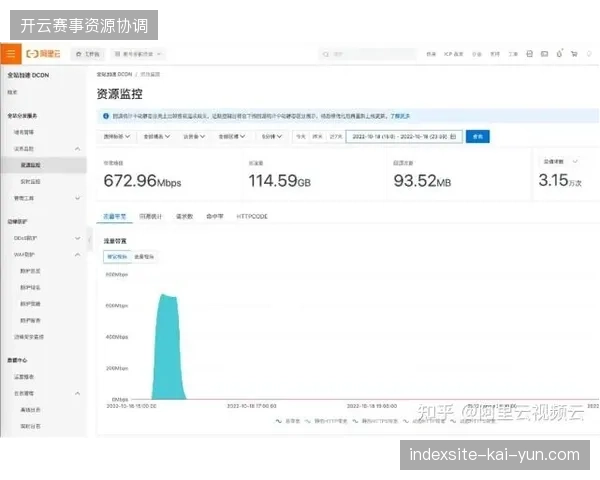The height and width of the screenshot is (480, 600).
Task: Select the 流量视图 chart view toggle
Action: [x=144, y=256]
